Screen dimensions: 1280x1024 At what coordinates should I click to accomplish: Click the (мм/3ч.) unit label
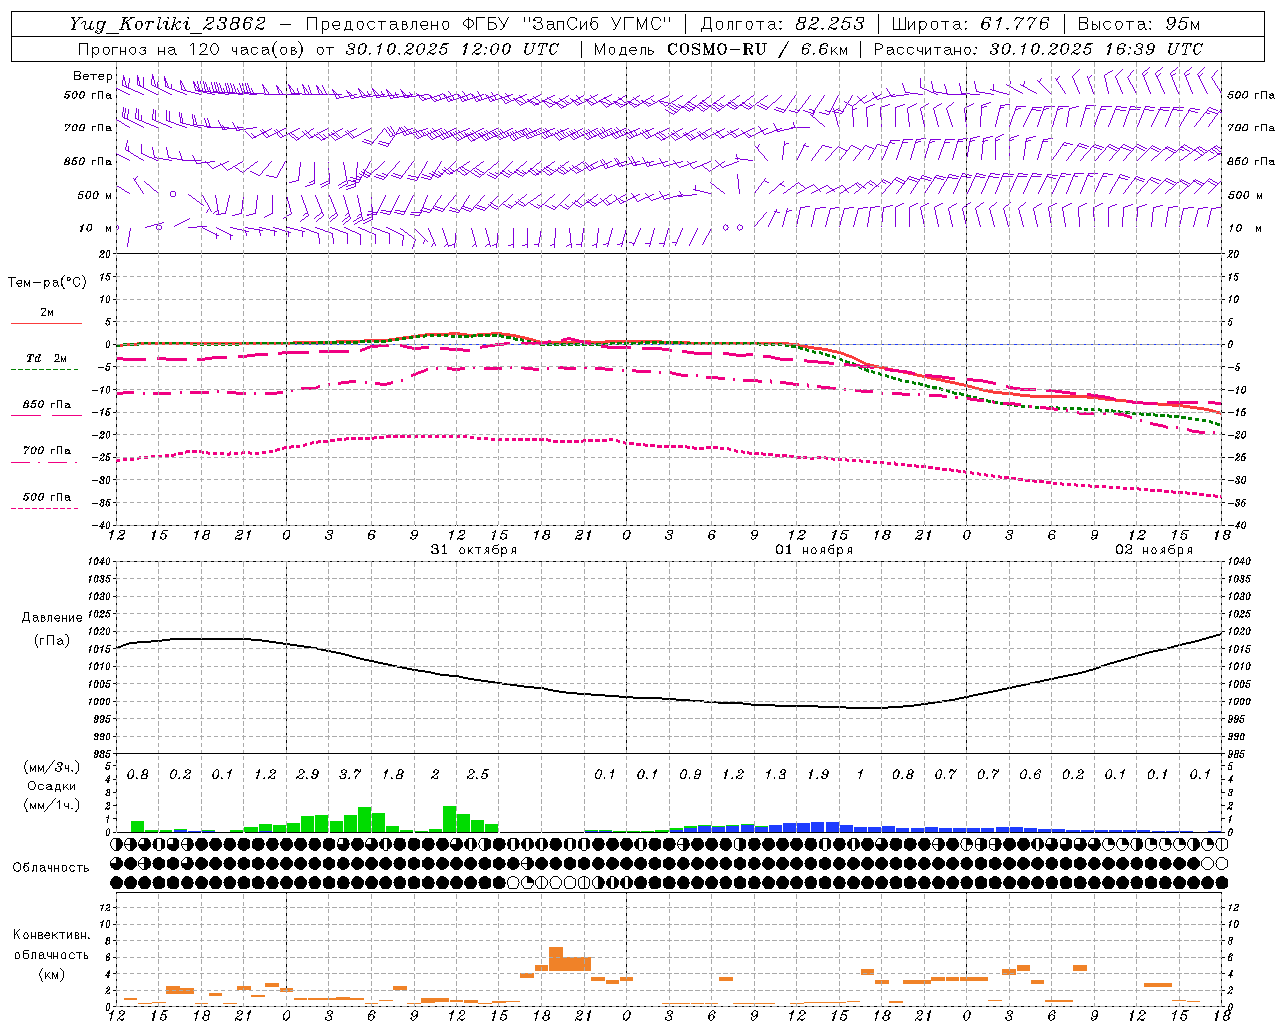point(51,767)
